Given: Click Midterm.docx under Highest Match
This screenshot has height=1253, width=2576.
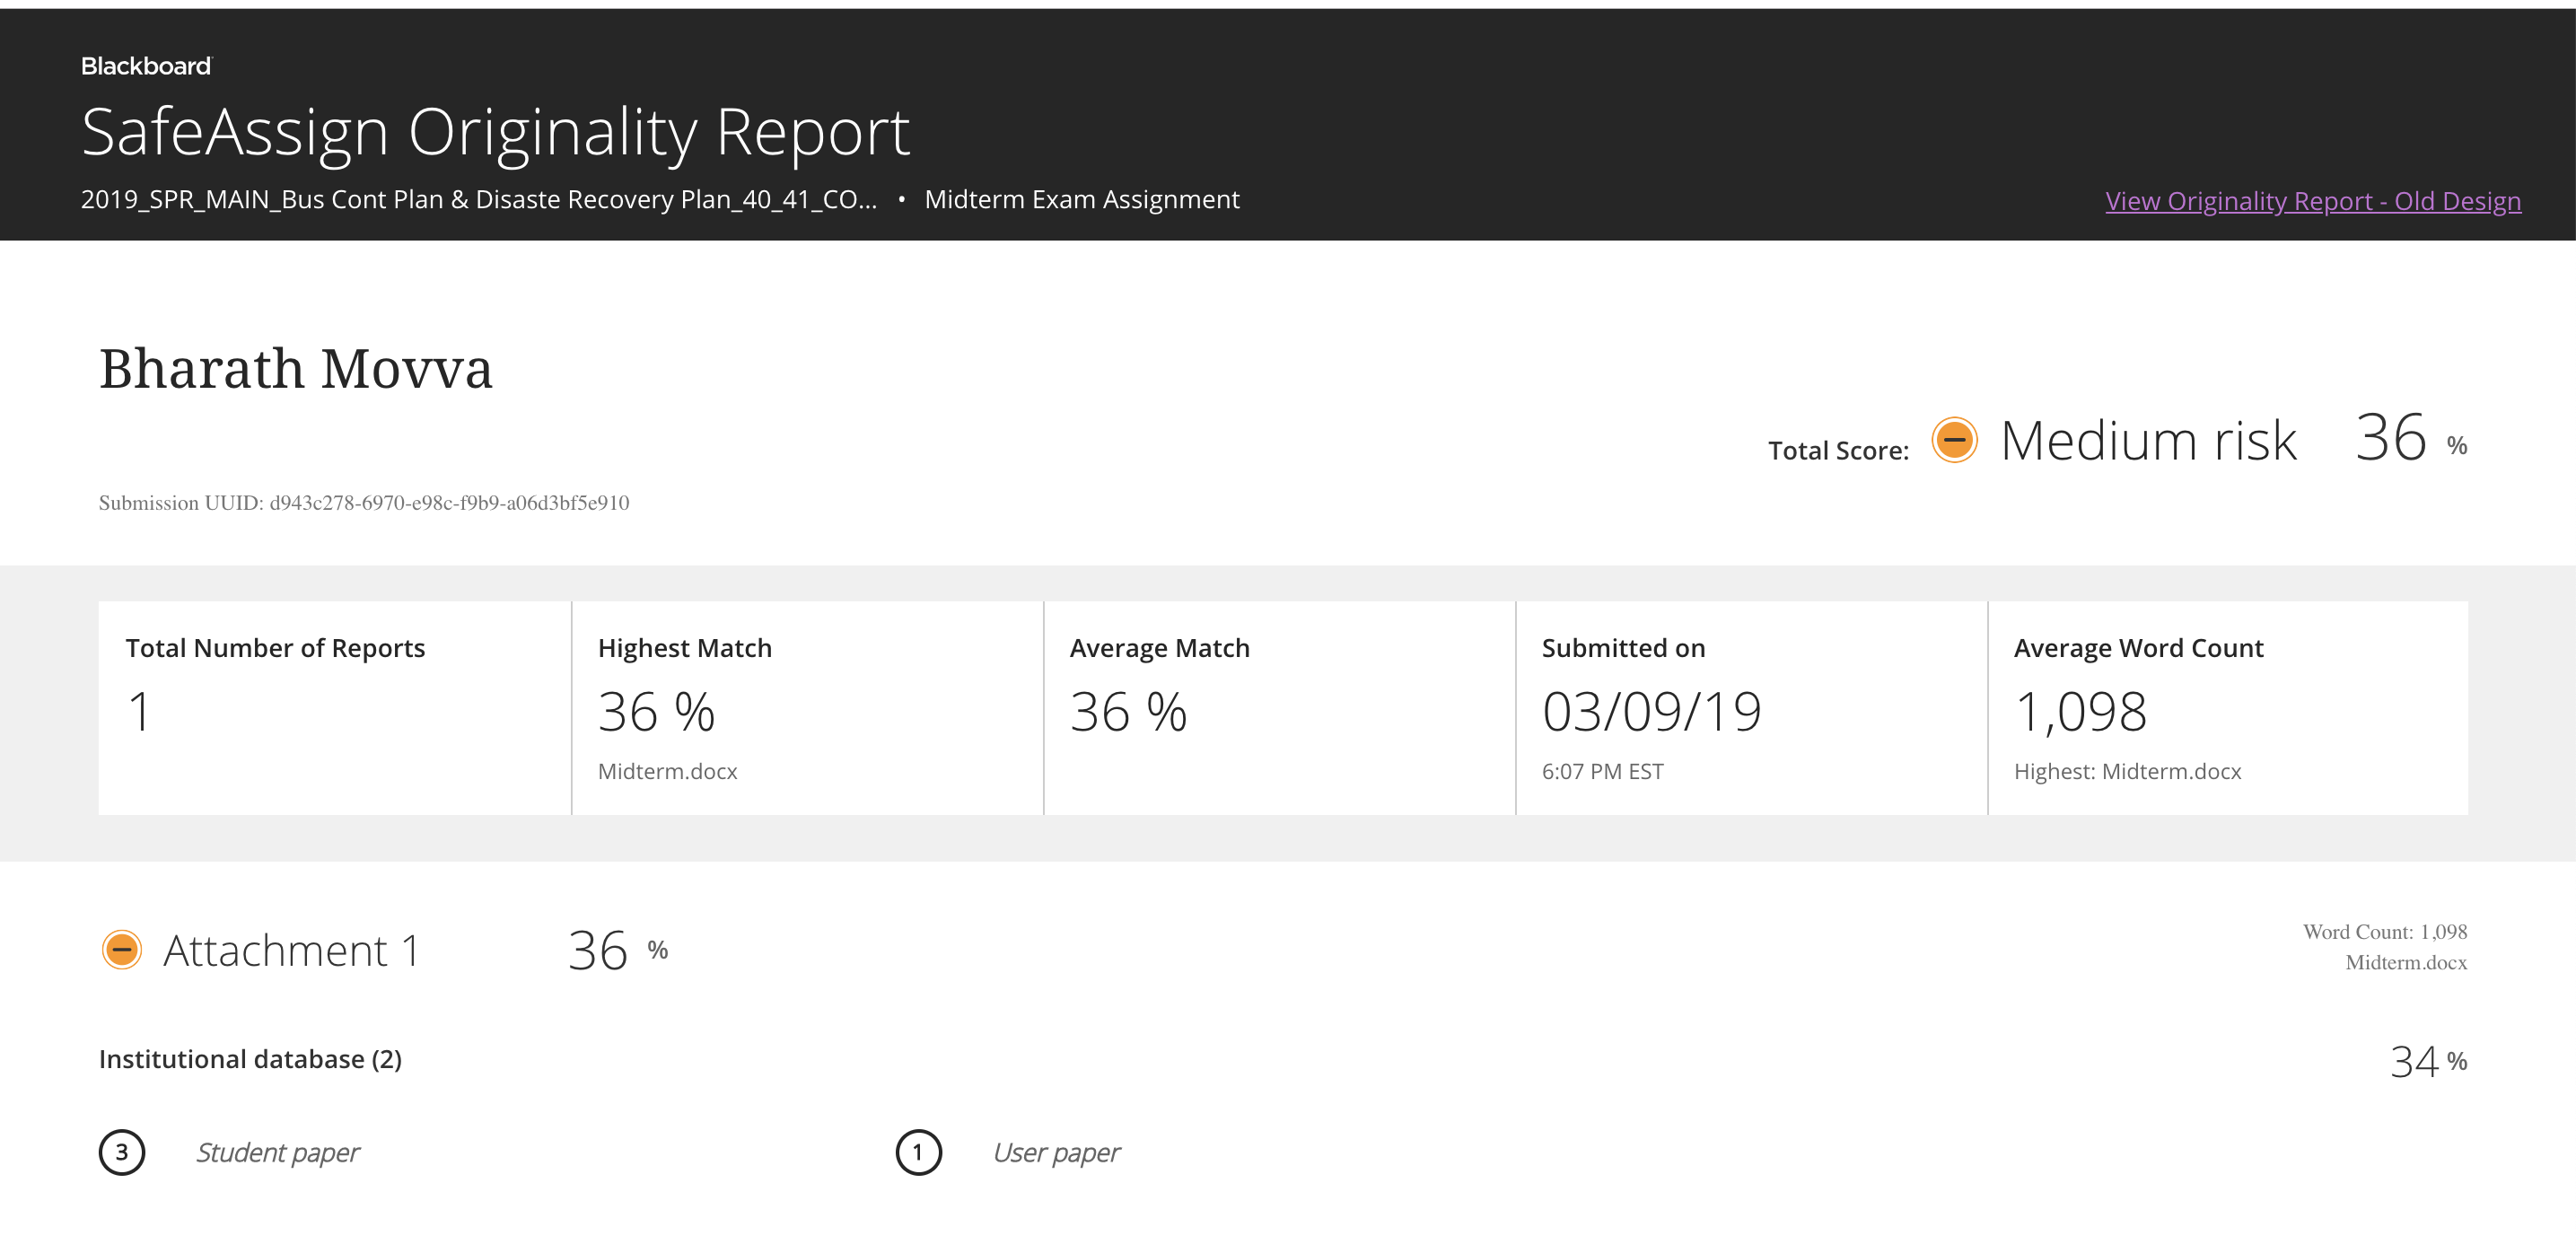Looking at the screenshot, I should 667,771.
